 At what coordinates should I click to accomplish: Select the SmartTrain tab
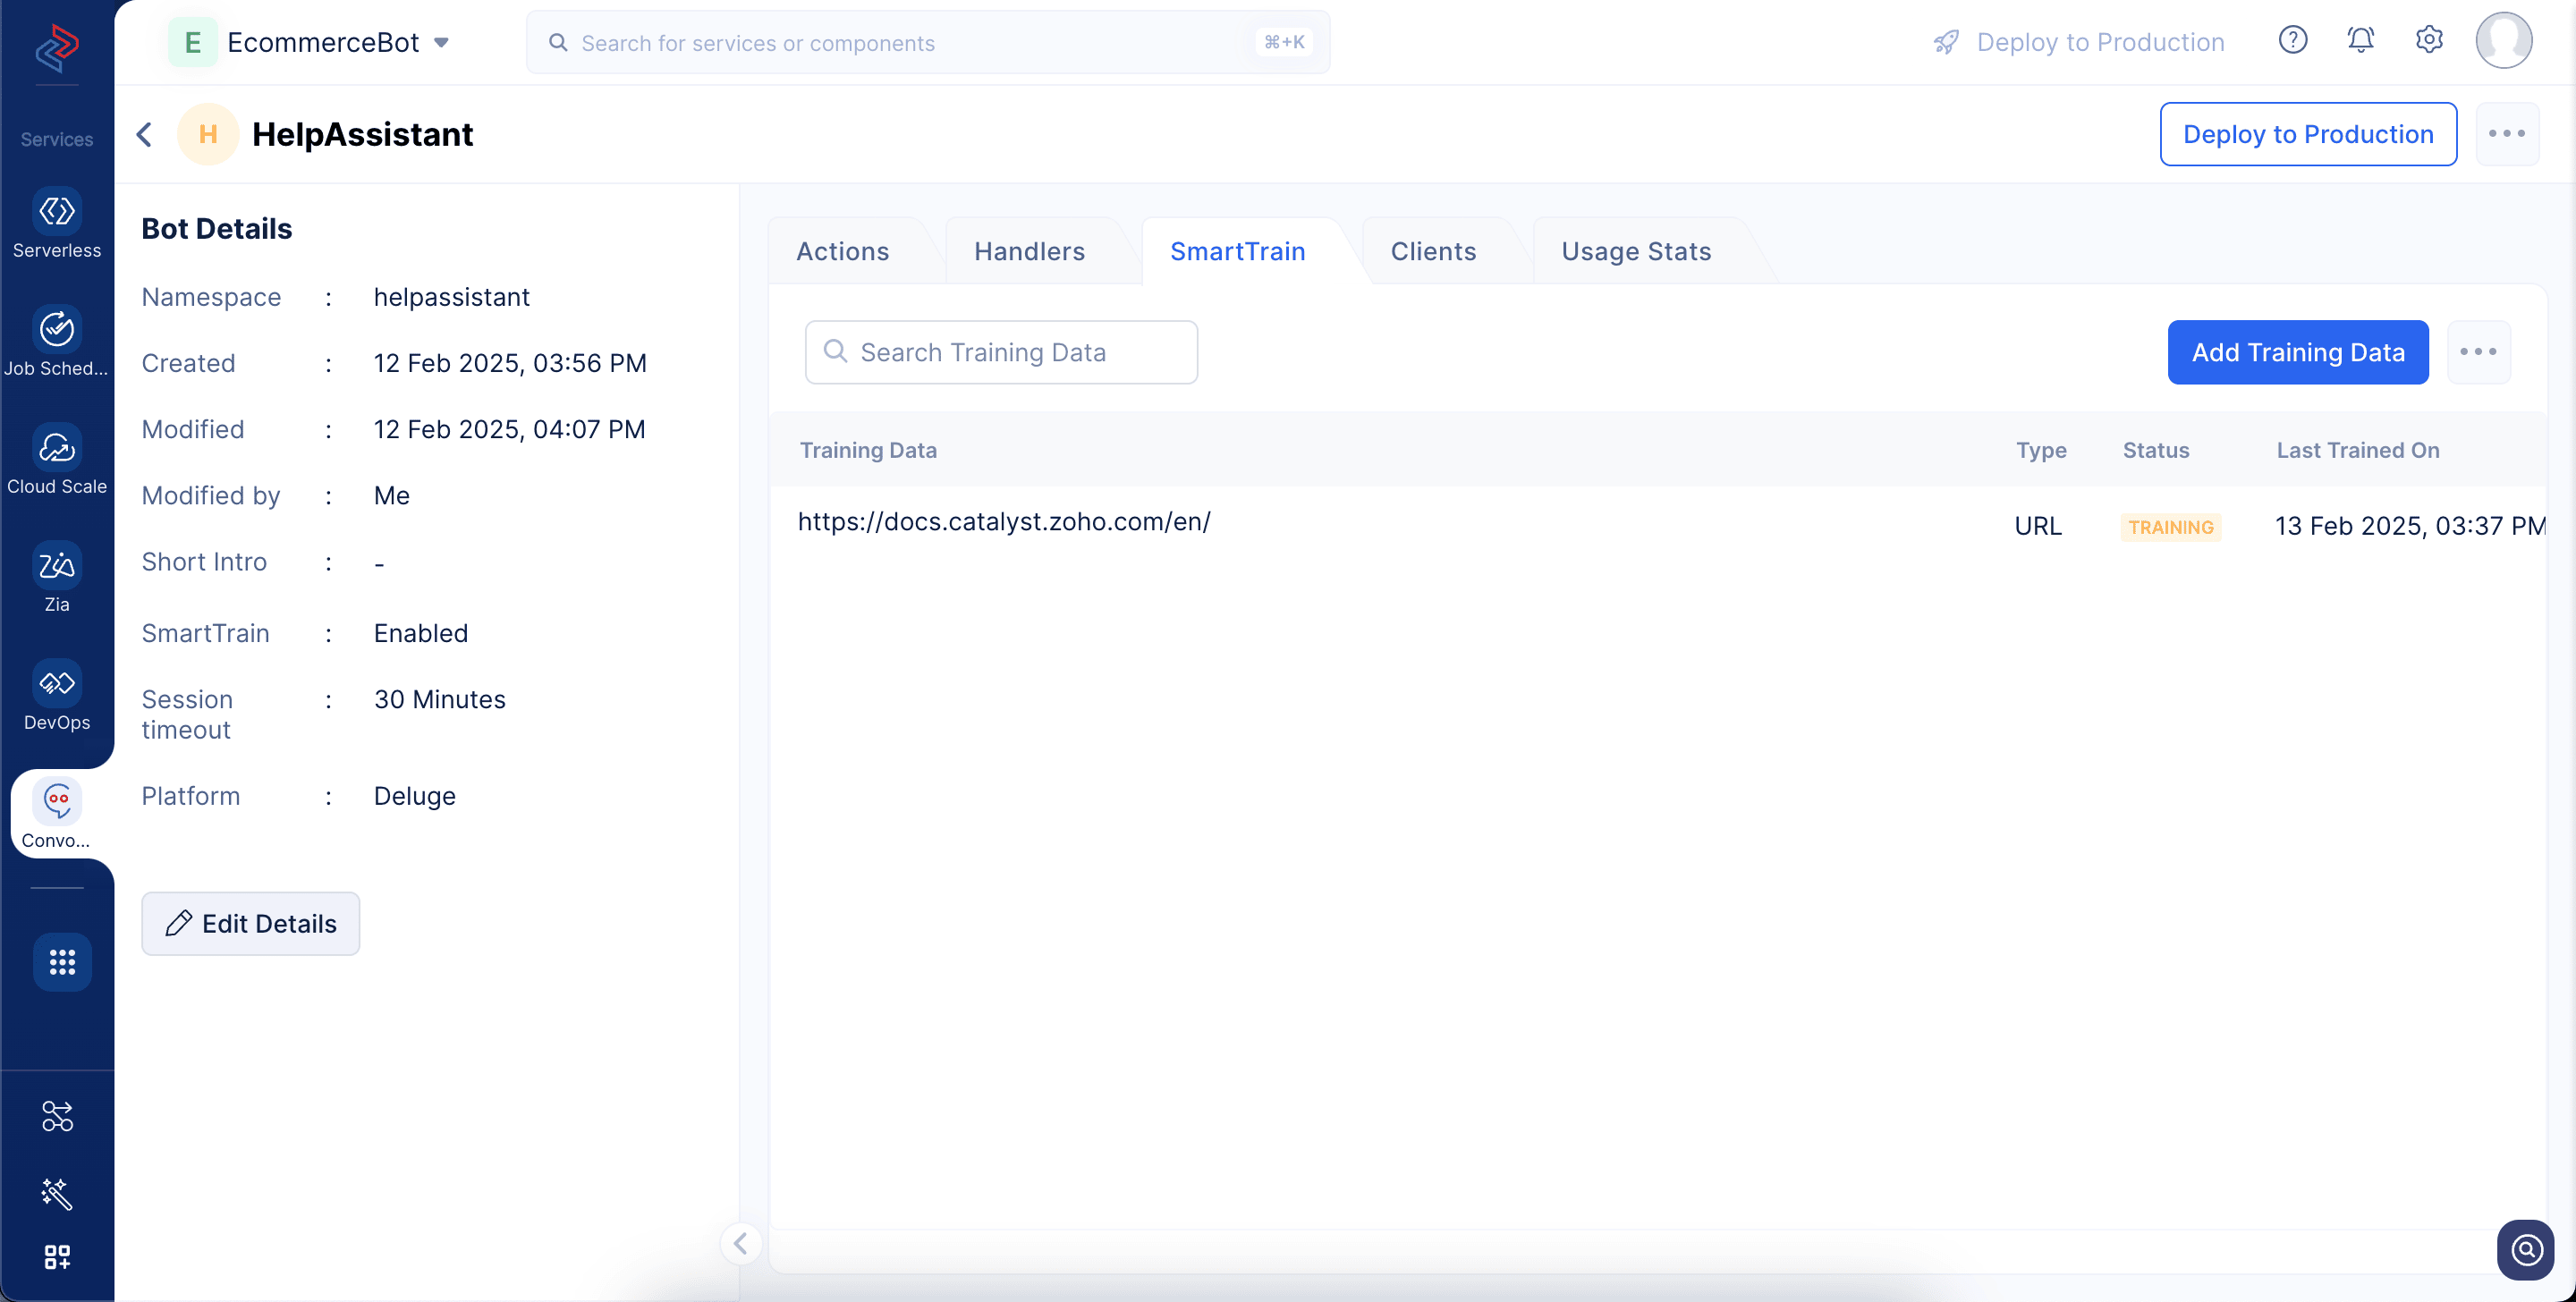tap(1238, 251)
